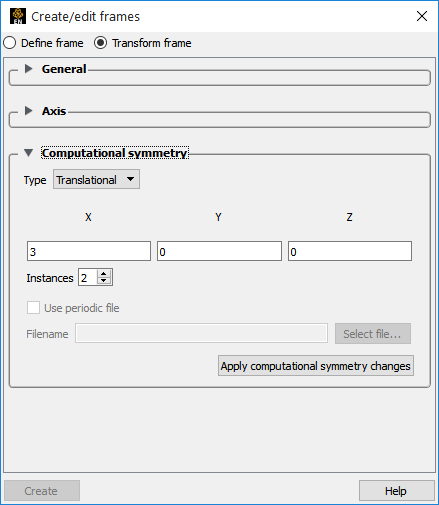Select the Transform frame radio button

click(x=100, y=43)
